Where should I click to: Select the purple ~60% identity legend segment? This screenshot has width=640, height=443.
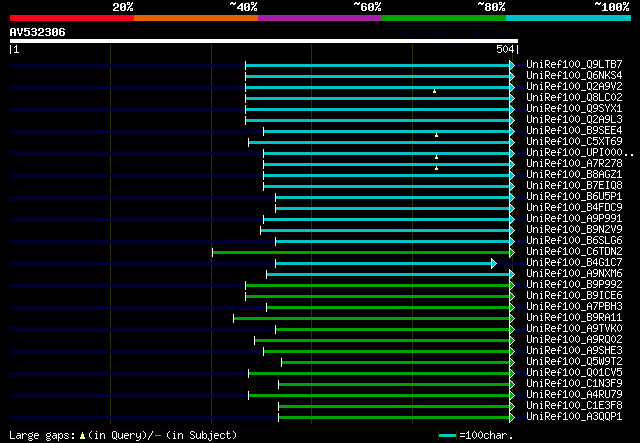click(x=320, y=18)
